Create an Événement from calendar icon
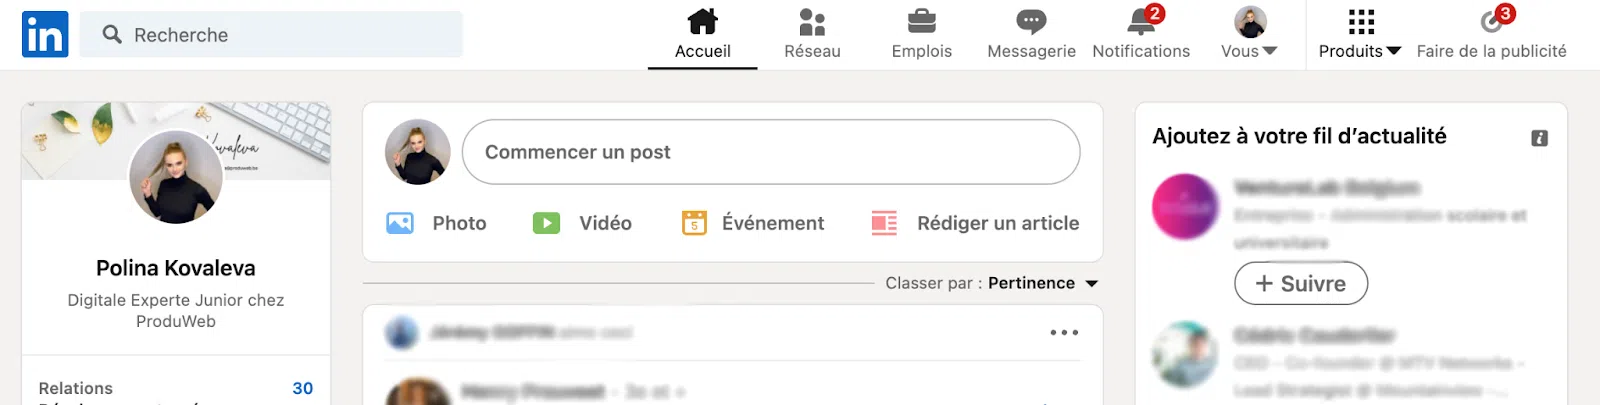Viewport: 1600px width, 405px height. (x=694, y=223)
